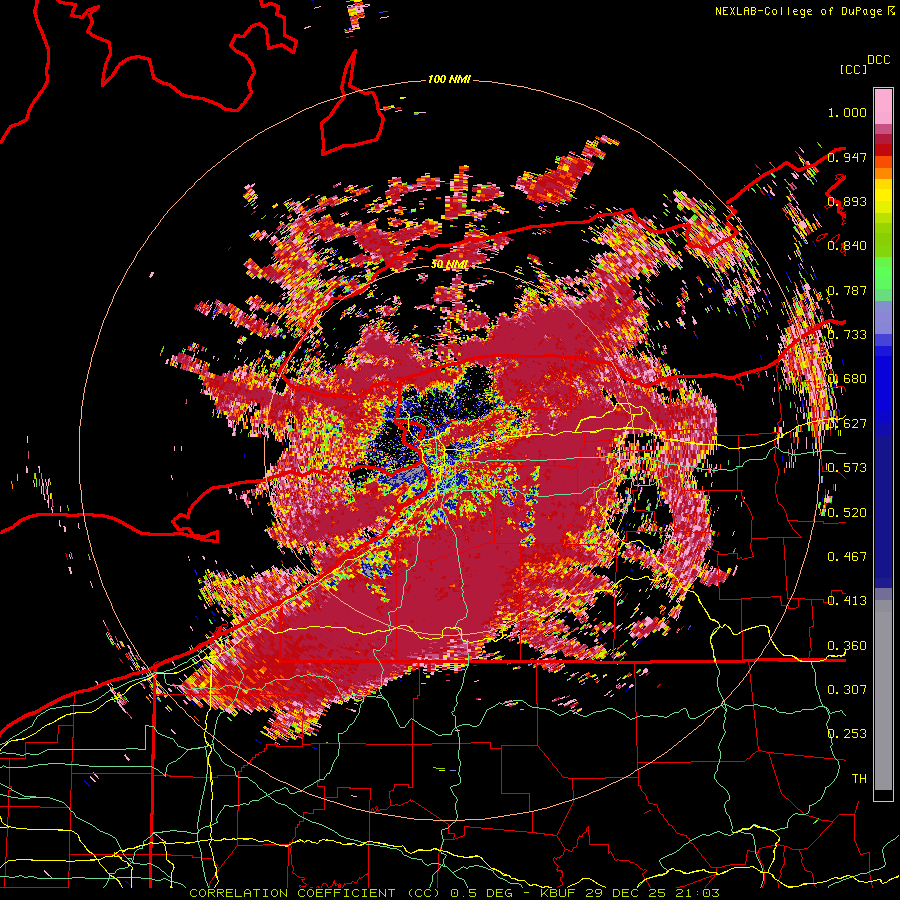
Task: Click the 0.520 scale value
Action: point(847,512)
